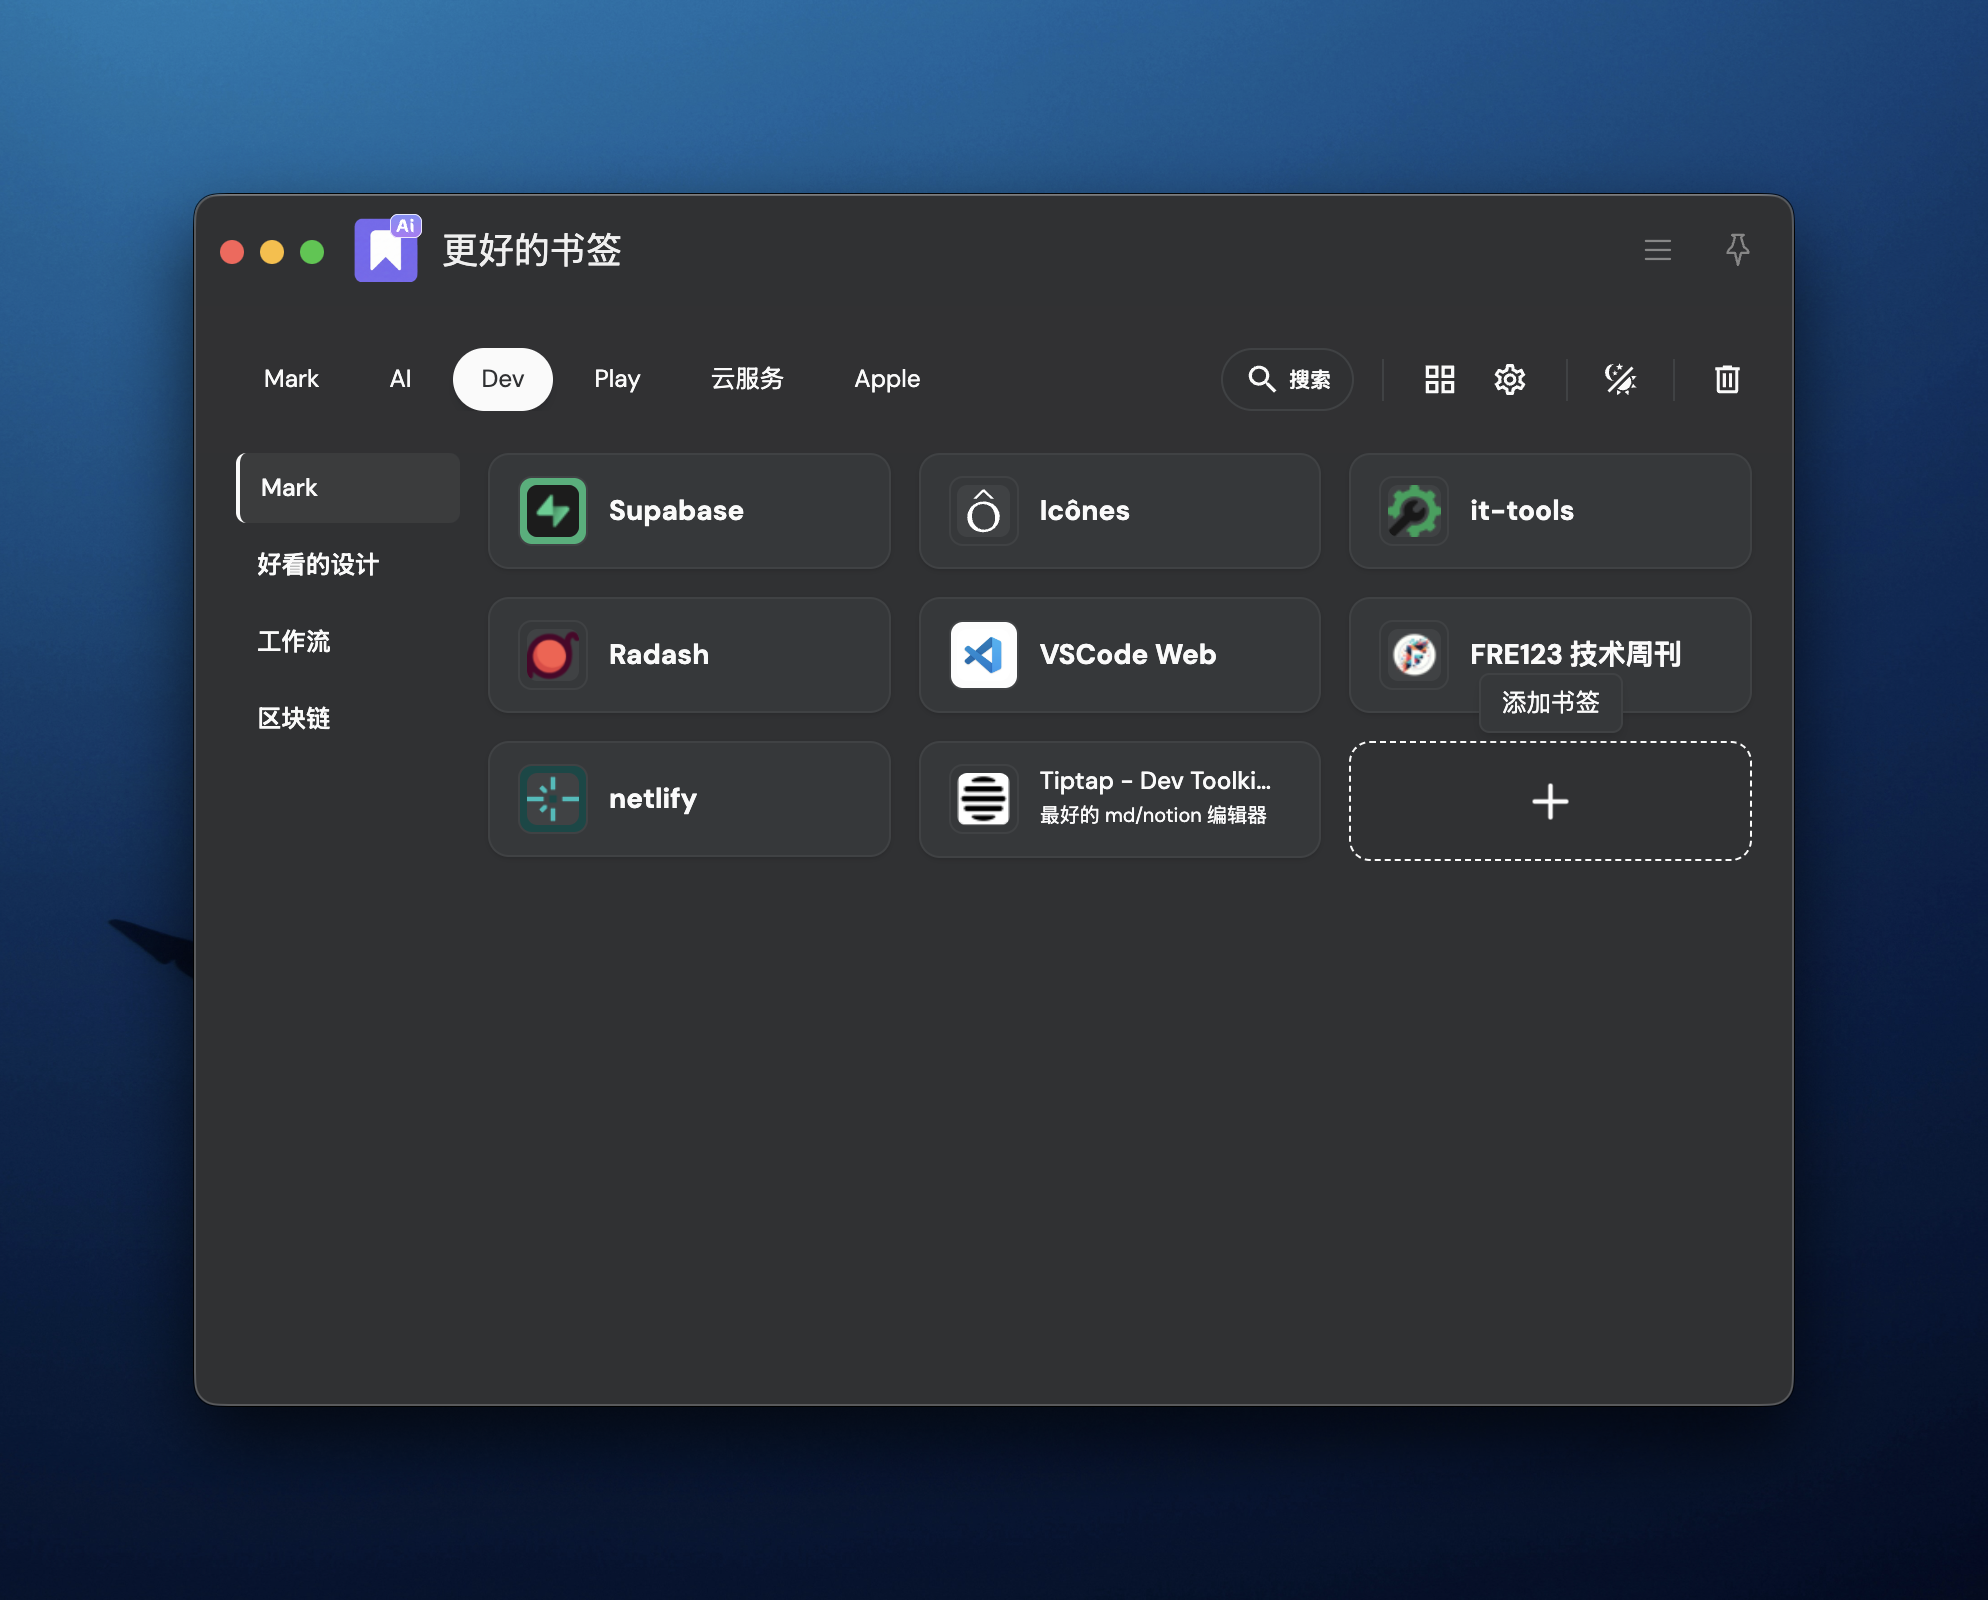The height and width of the screenshot is (1600, 1988).
Task: Open the search box
Action: (x=1287, y=379)
